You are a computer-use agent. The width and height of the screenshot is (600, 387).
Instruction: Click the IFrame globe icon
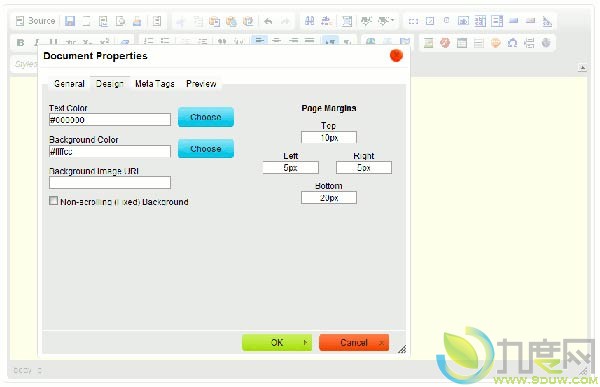546,43
